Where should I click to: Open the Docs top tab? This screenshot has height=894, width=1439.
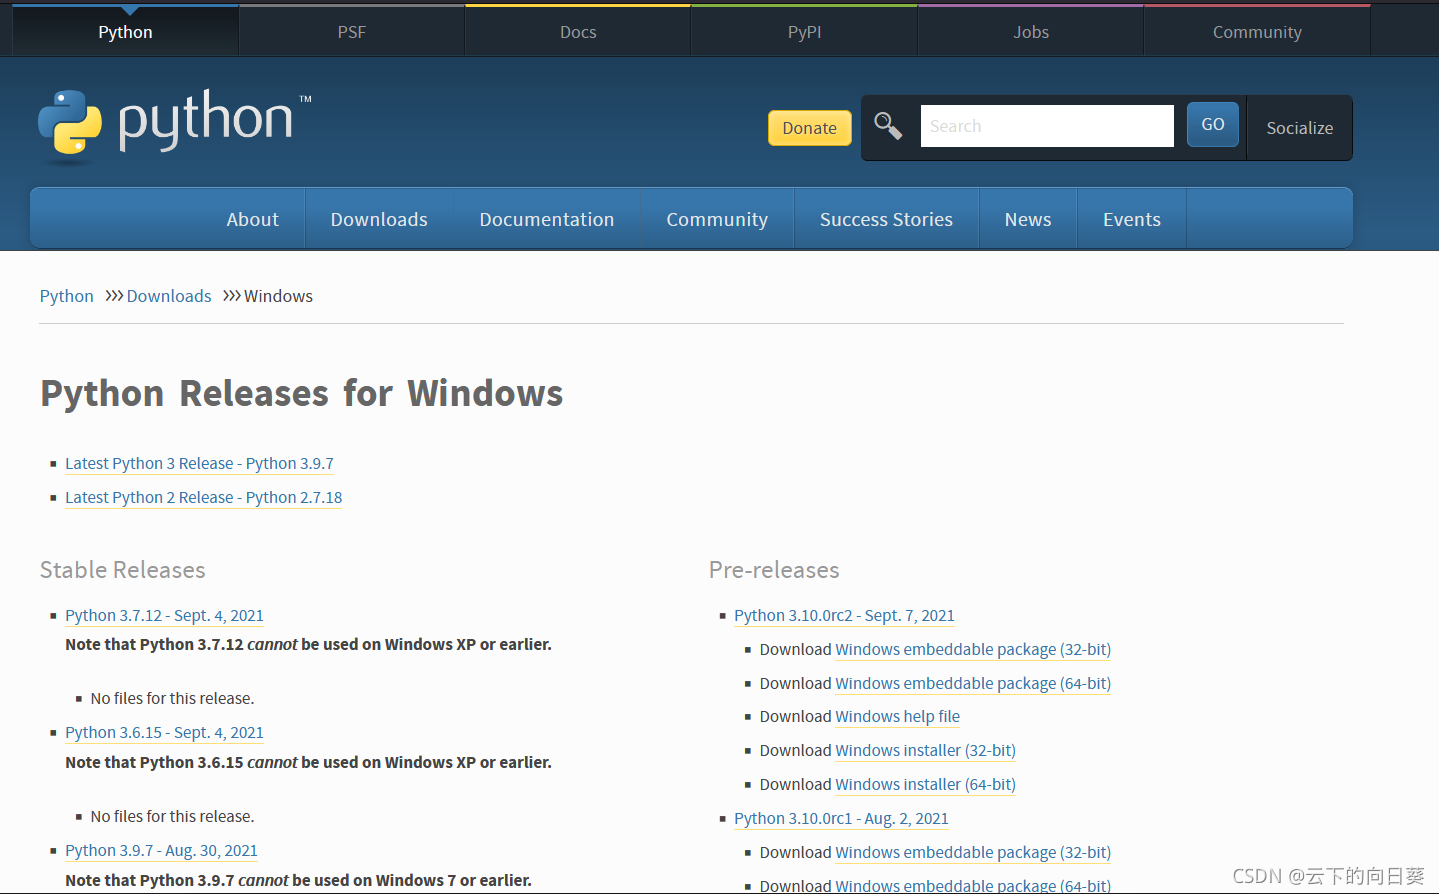tap(578, 32)
